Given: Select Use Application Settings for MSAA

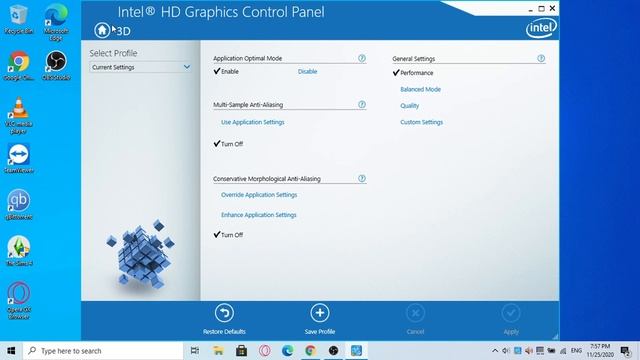Looking at the screenshot, I should click(253, 122).
